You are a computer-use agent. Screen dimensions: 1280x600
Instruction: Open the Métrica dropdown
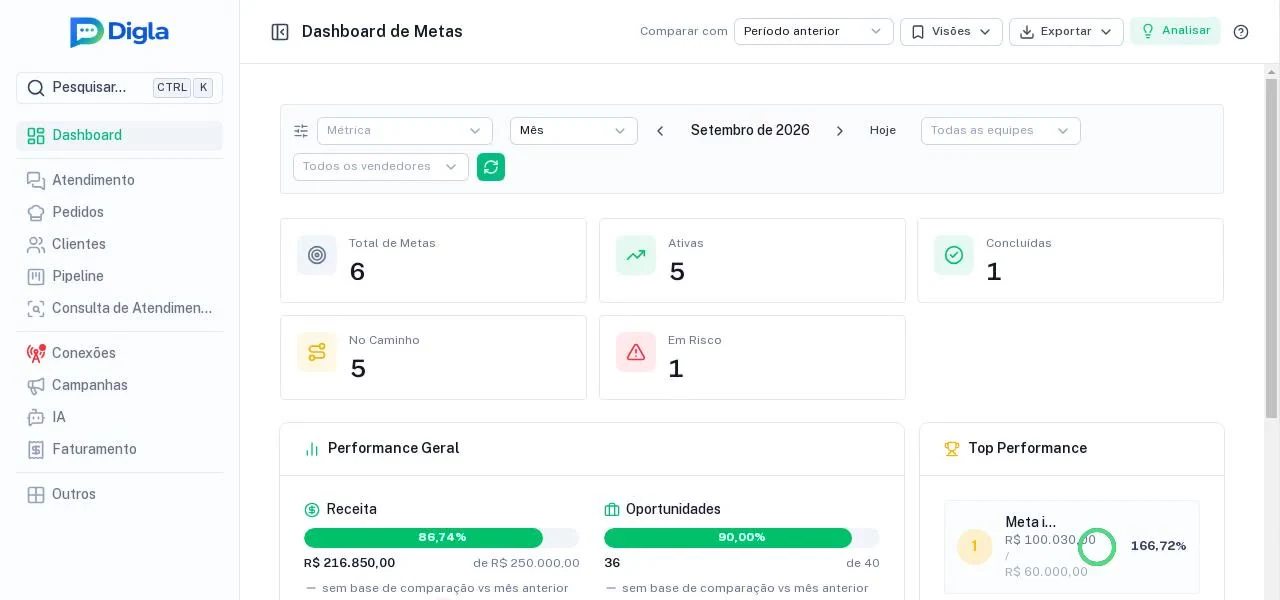405,131
